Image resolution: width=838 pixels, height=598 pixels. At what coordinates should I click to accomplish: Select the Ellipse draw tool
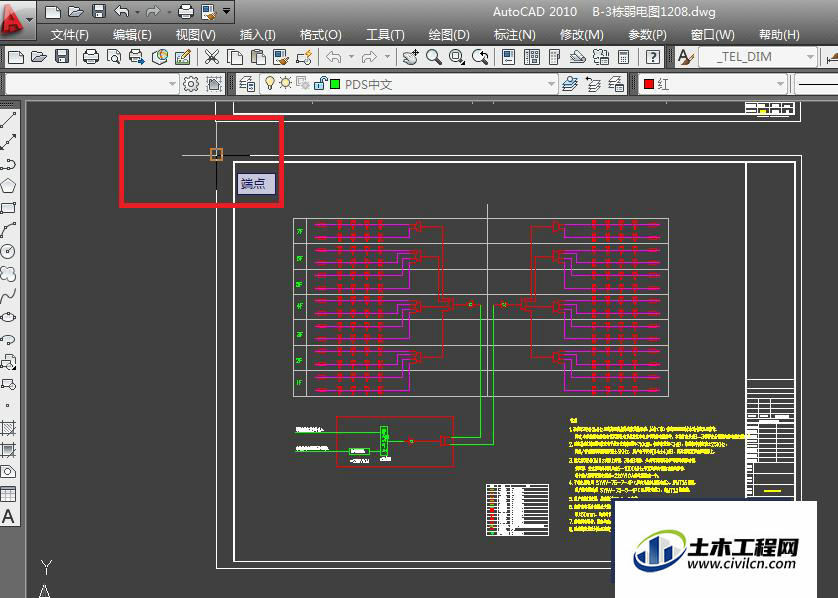pyautogui.click(x=8, y=317)
